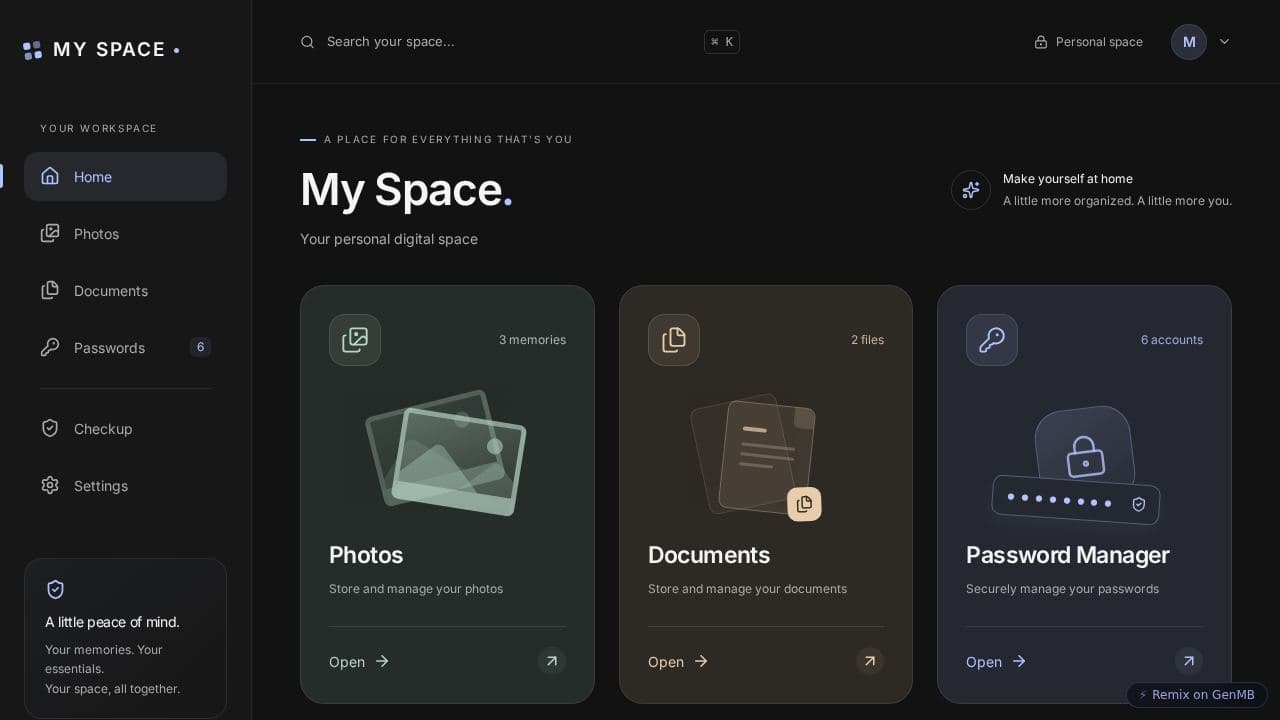Click the Photos card image icon
Screen dimensions: 1280x720
click(355, 340)
